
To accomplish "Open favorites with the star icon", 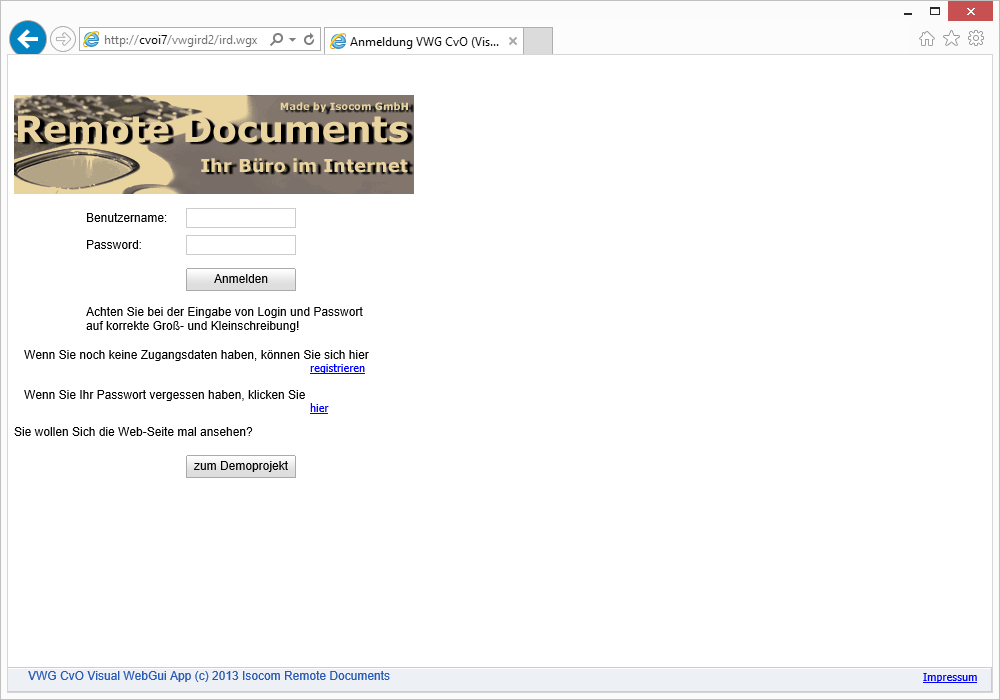I will click(951, 39).
